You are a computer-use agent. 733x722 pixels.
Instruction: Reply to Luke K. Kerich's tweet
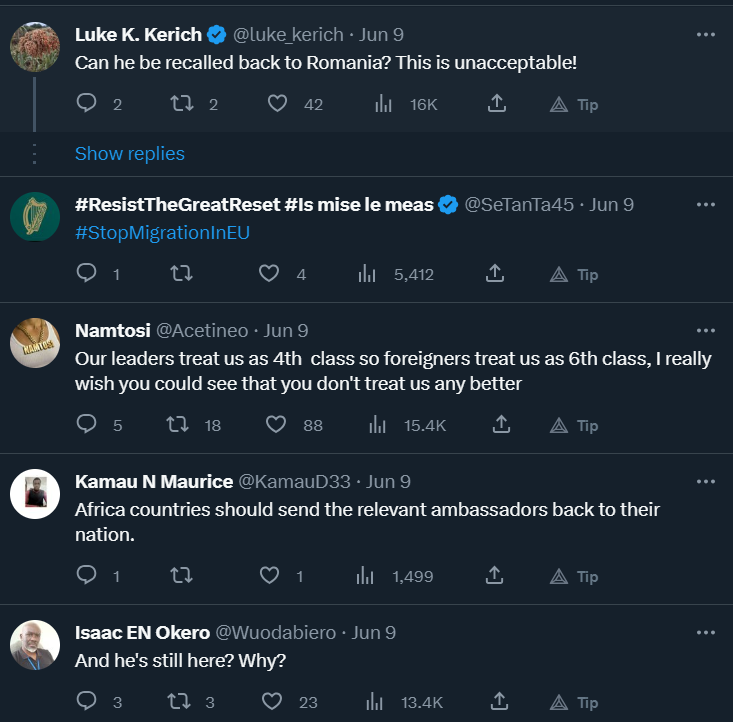[87, 103]
